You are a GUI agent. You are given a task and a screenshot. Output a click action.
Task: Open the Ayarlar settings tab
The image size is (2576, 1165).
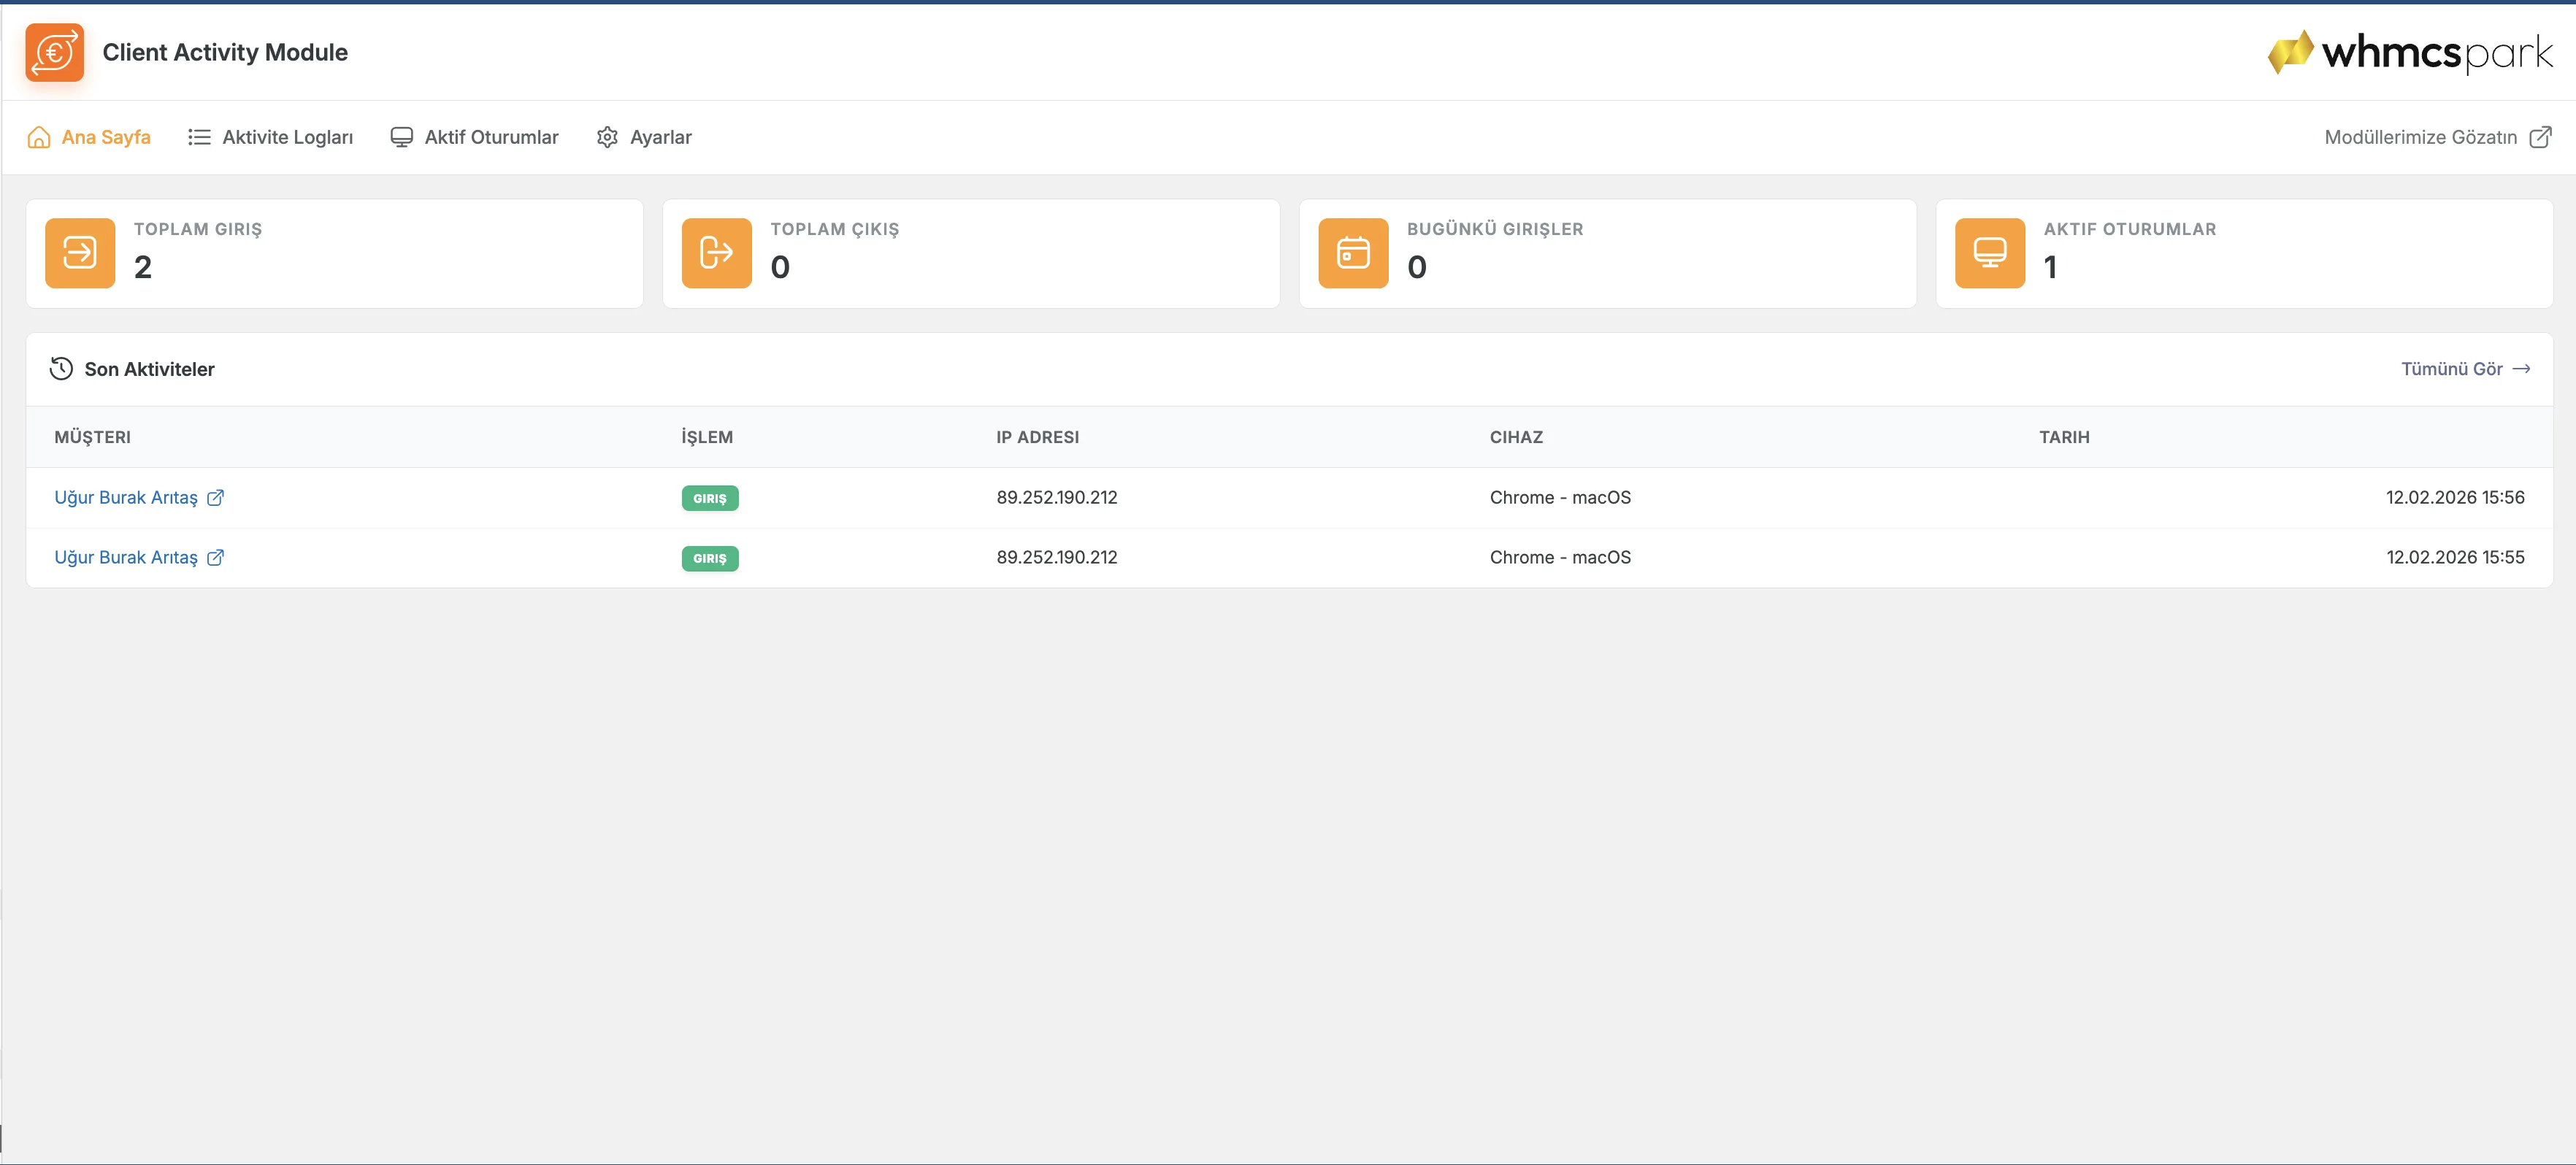pyautogui.click(x=643, y=137)
